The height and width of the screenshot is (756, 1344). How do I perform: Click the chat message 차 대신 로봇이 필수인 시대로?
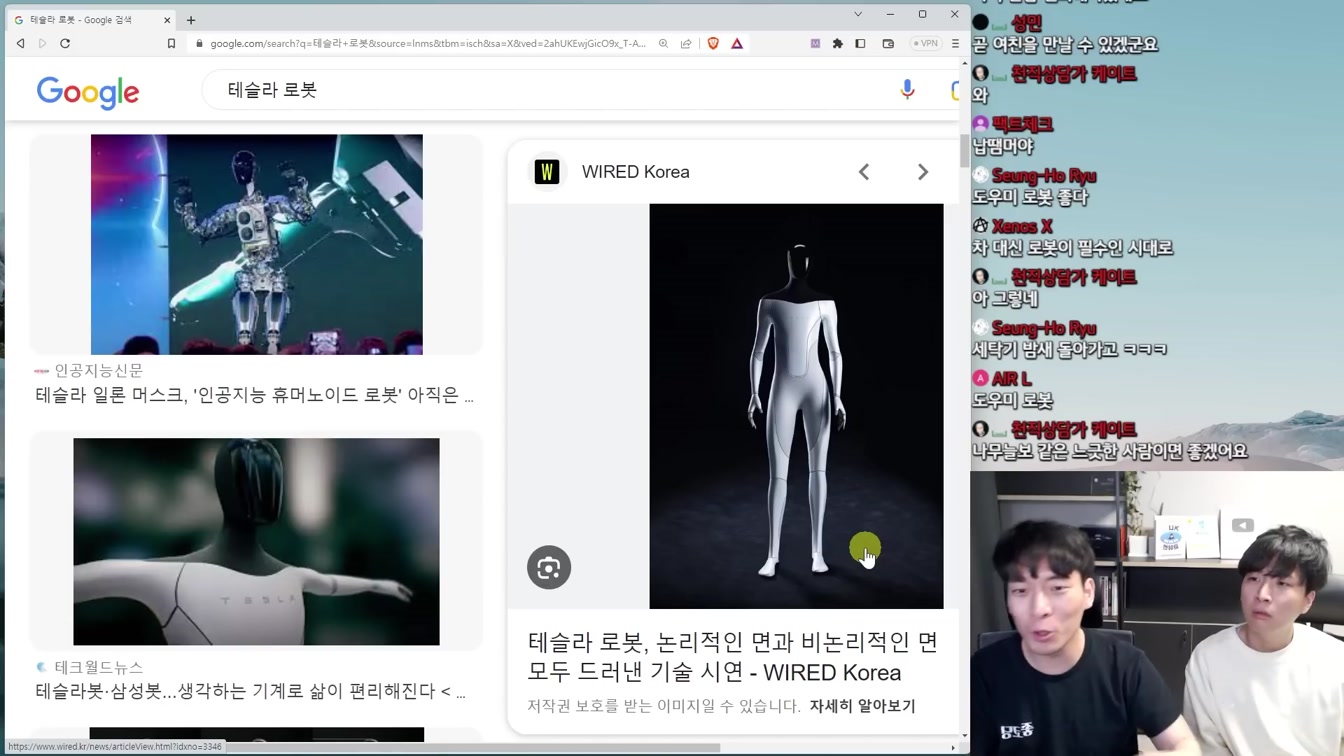coord(1072,248)
